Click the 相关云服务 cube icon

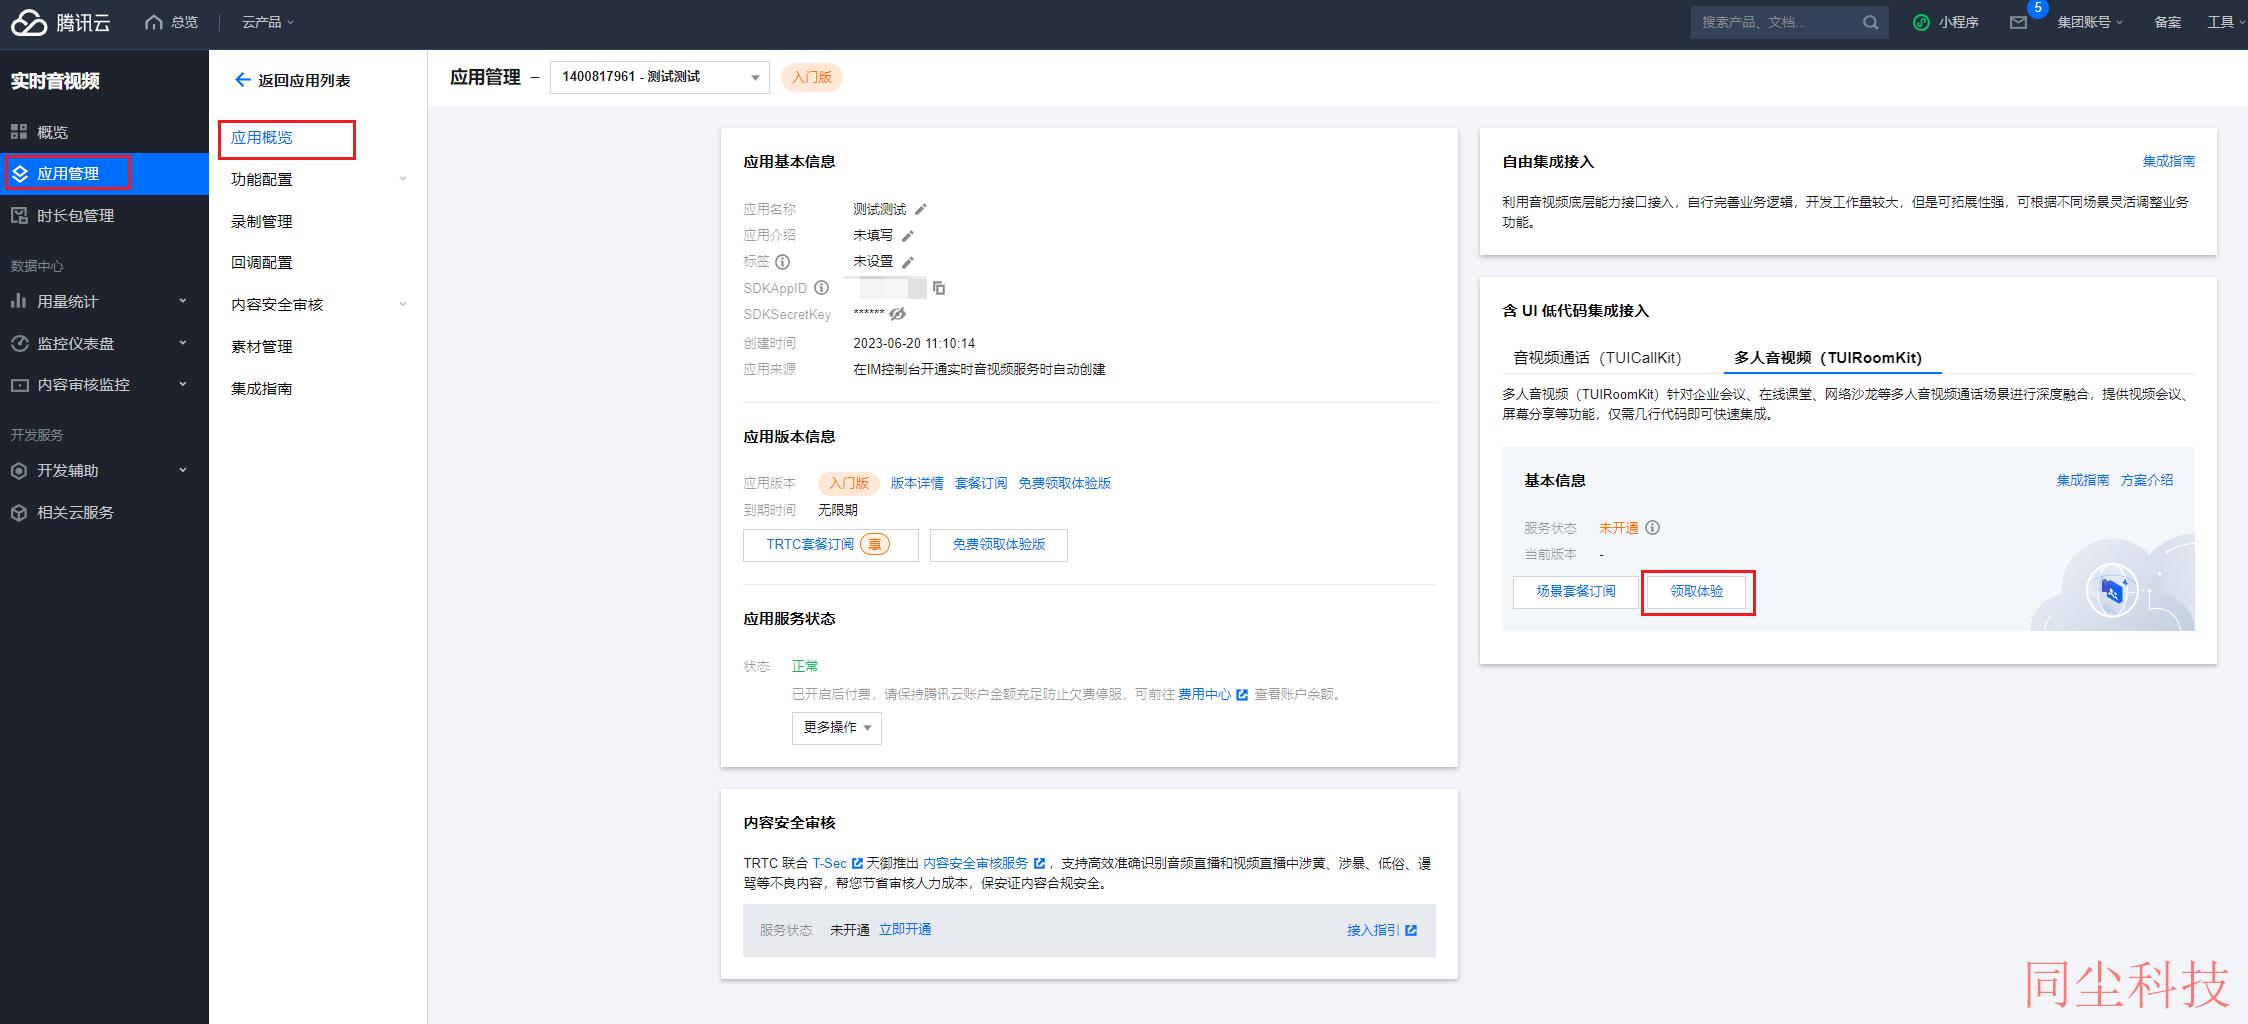click(x=19, y=512)
